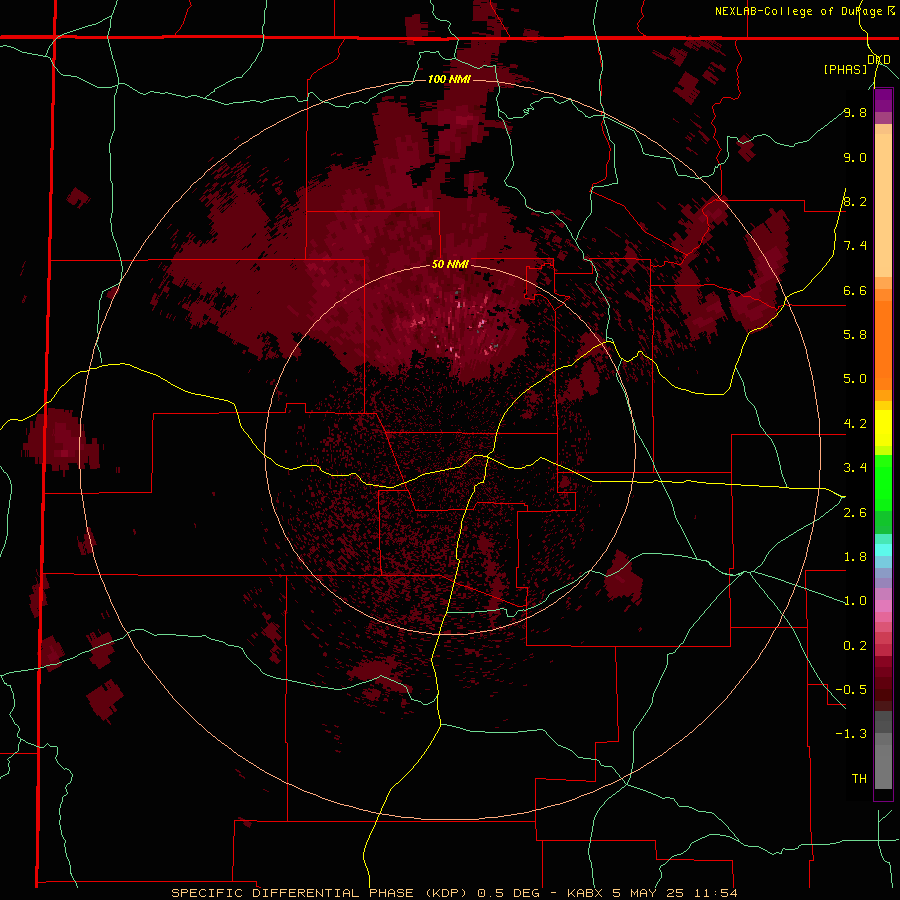The height and width of the screenshot is (900, 900).
Task: Click the 5.8 legend value
Action: click(x=855, y=335)
